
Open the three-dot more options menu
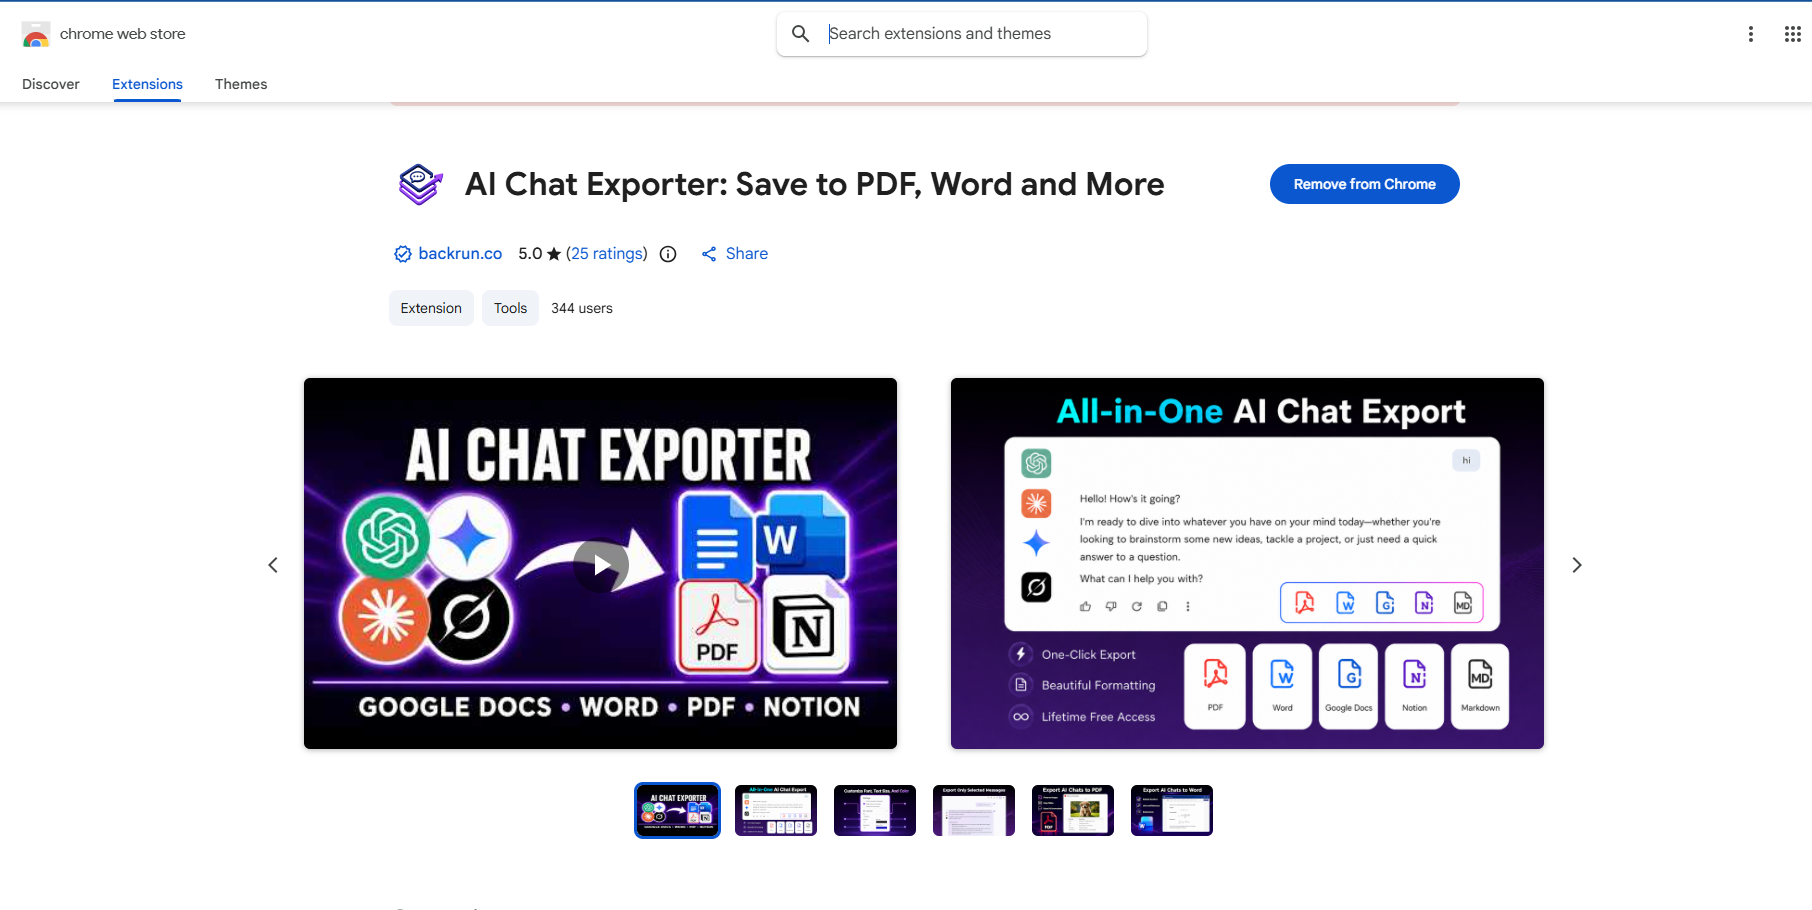pyautogui.click(x=1750, y=34)
